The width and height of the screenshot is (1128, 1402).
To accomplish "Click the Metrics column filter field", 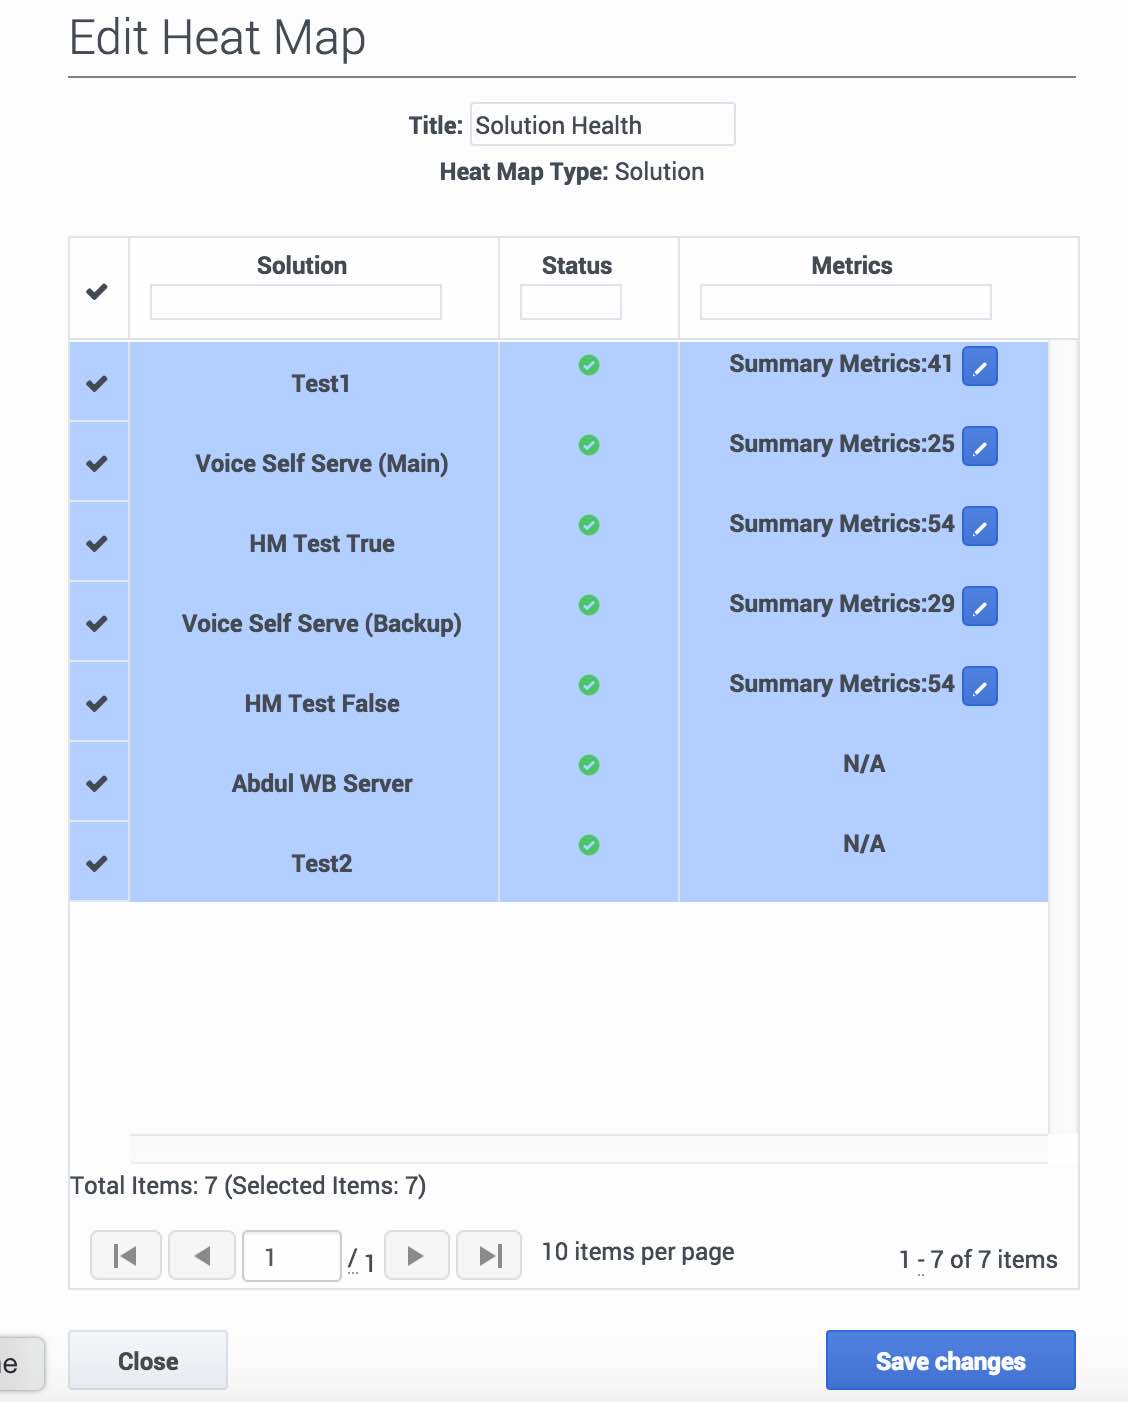I will point(846,302).
